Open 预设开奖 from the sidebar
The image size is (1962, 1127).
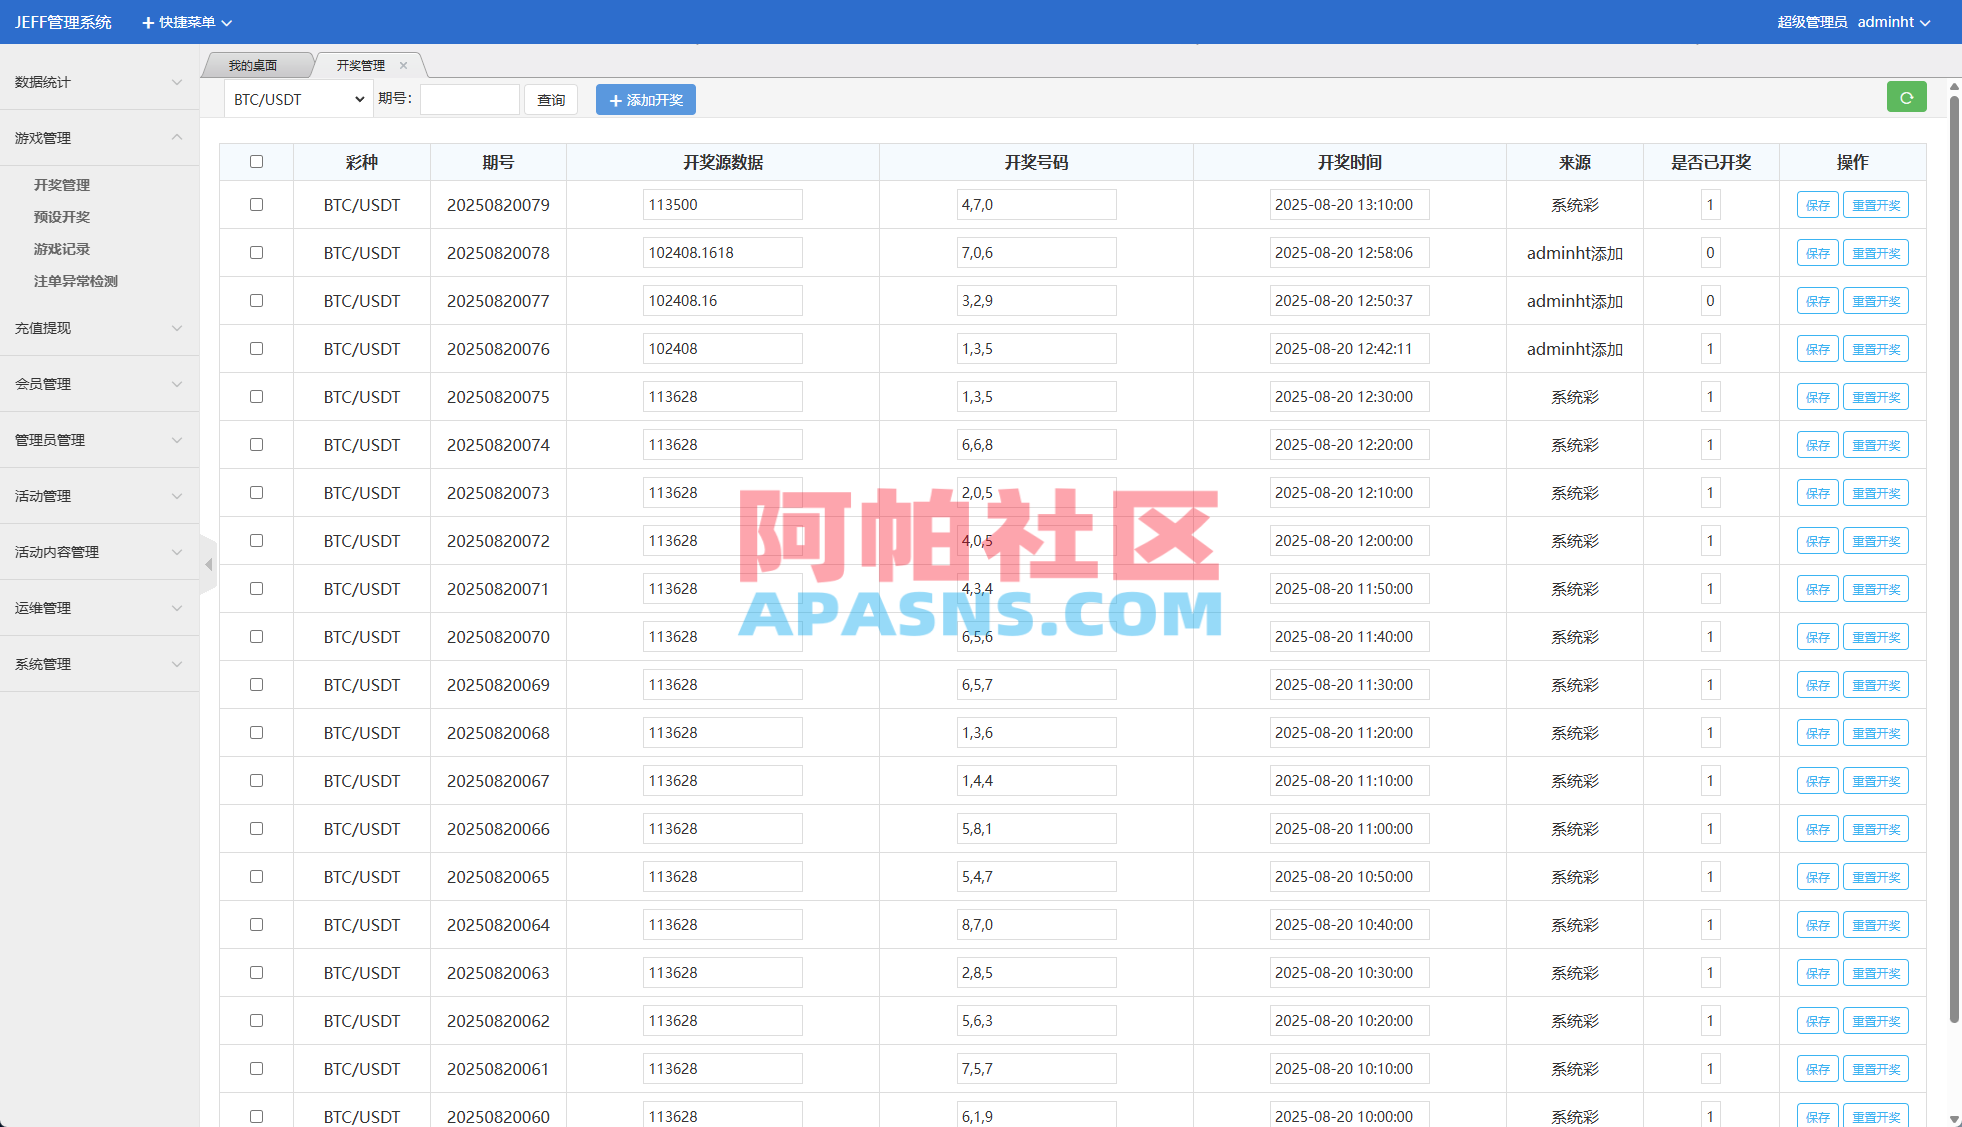click(x=60, y=217)
